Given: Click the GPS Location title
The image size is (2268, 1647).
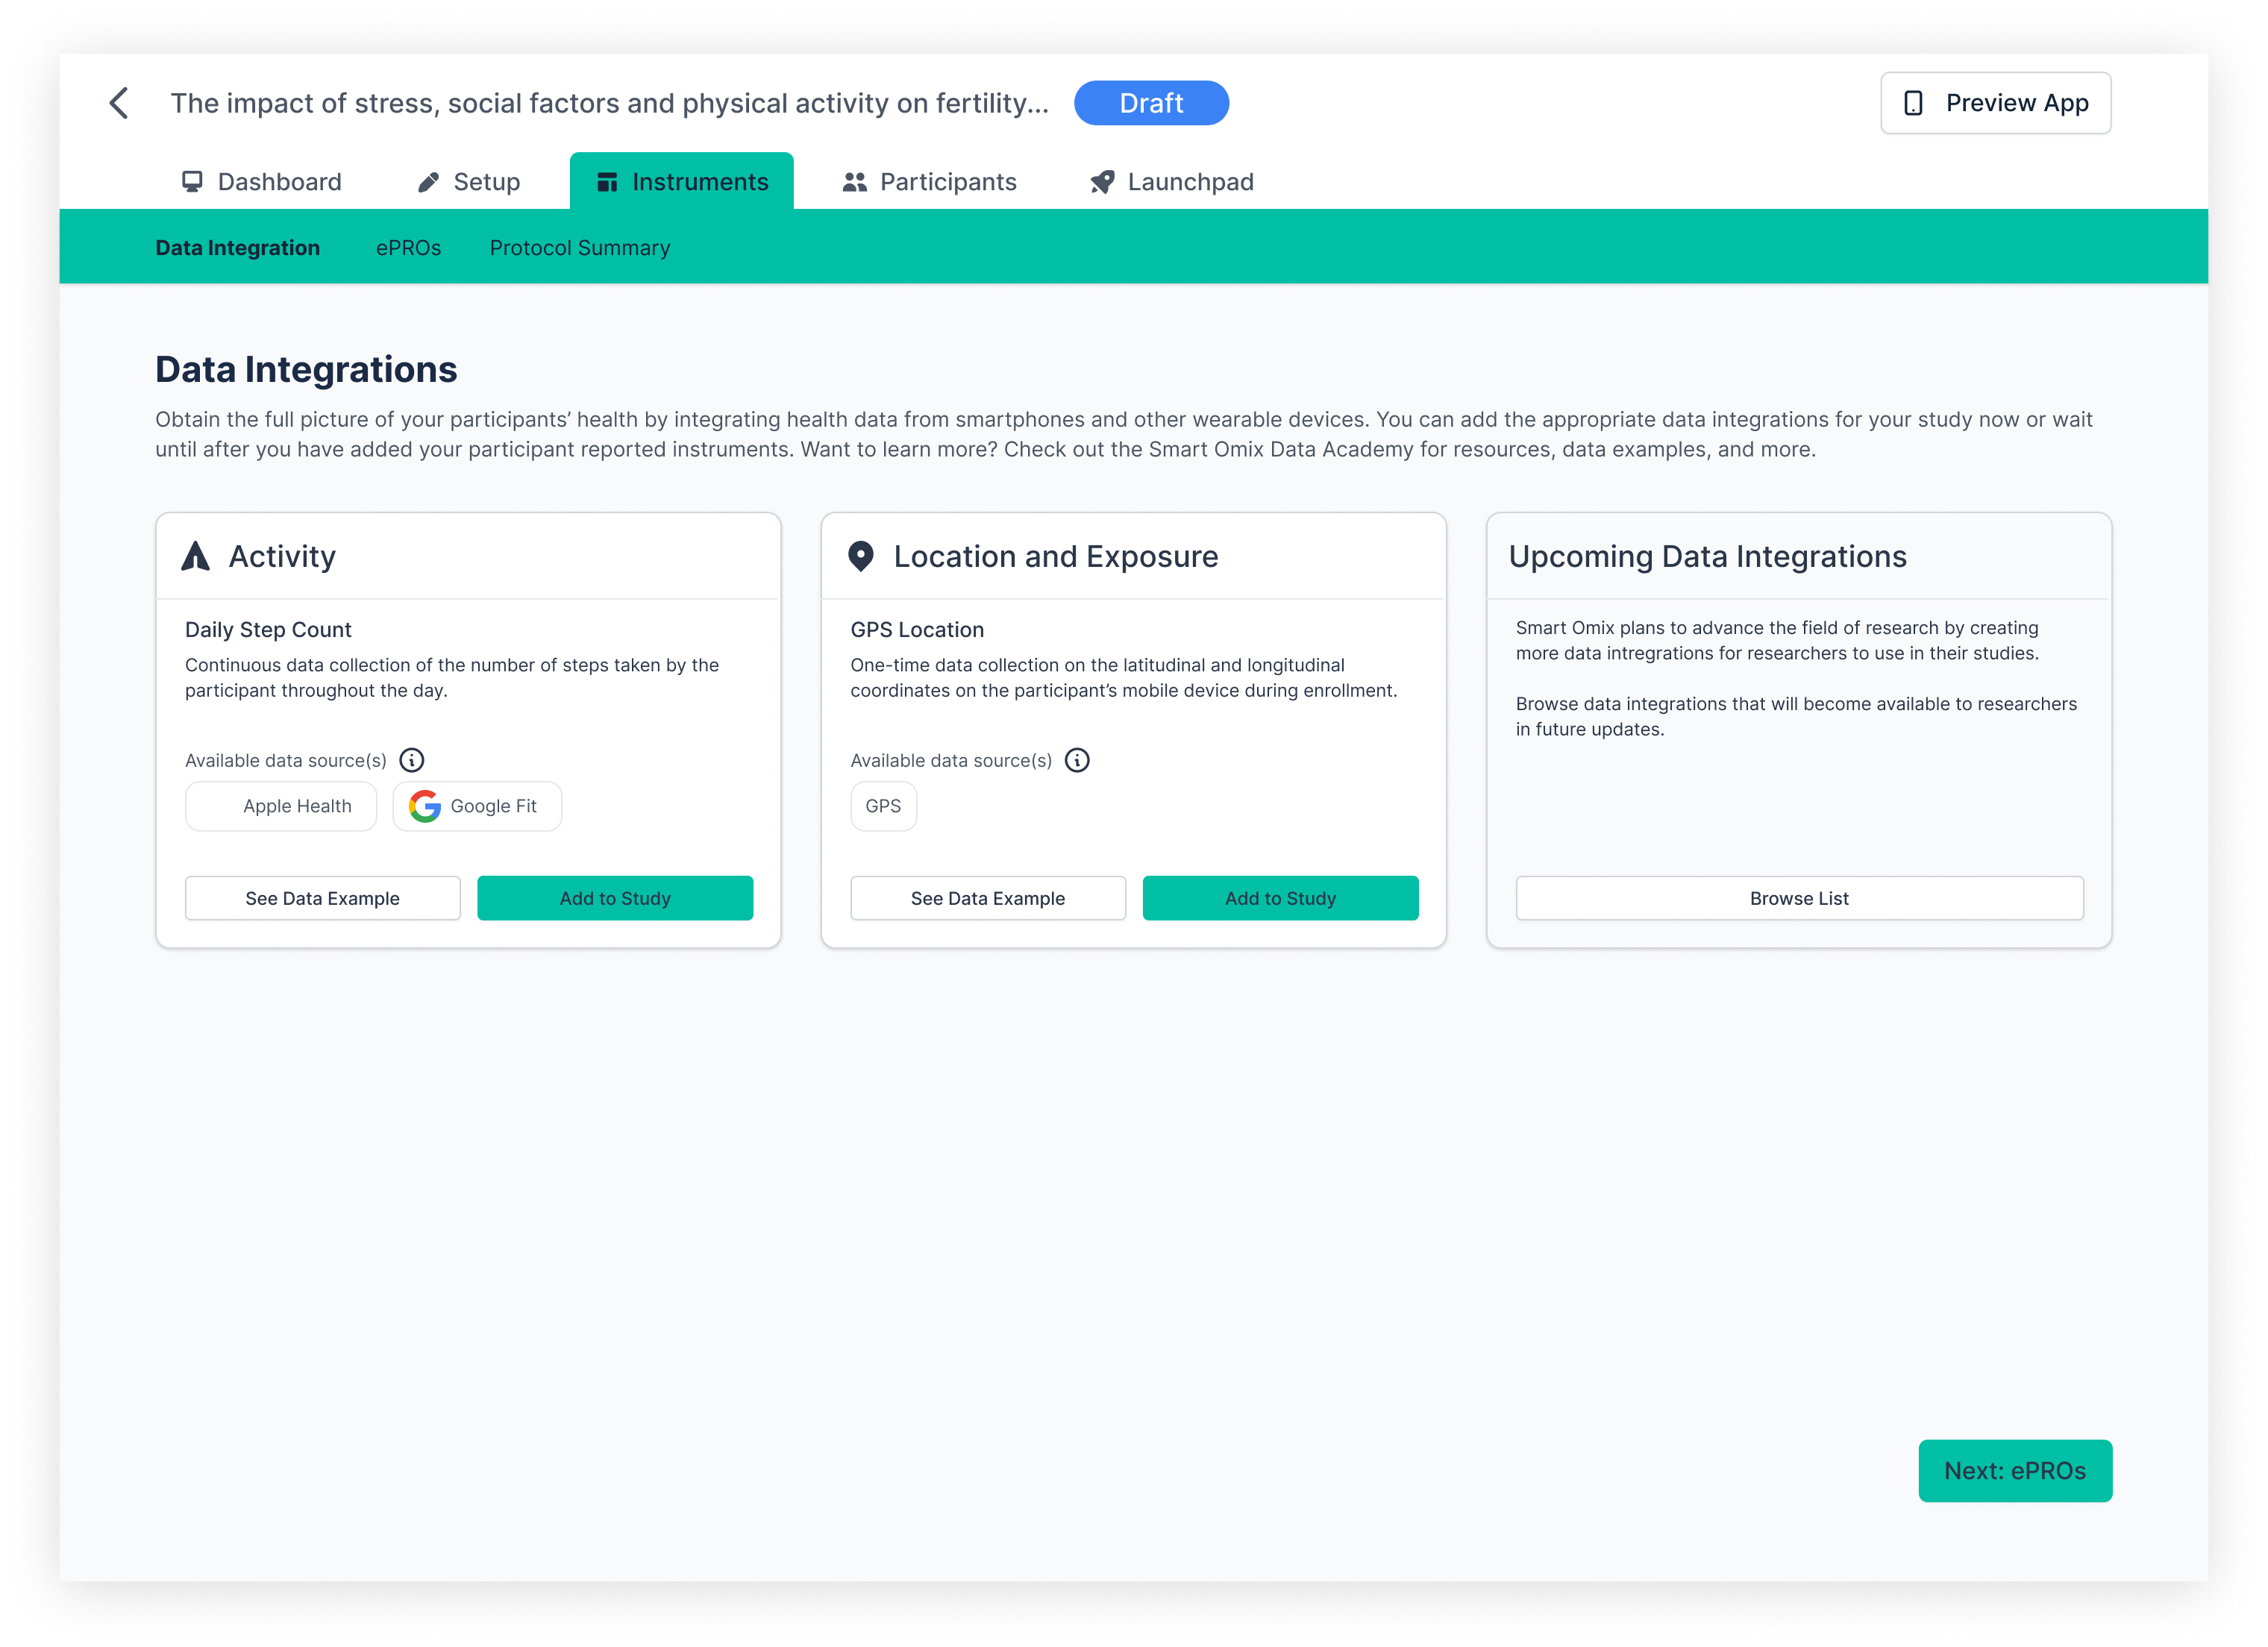Looking at the screenshot, I should tap(917, 629).
